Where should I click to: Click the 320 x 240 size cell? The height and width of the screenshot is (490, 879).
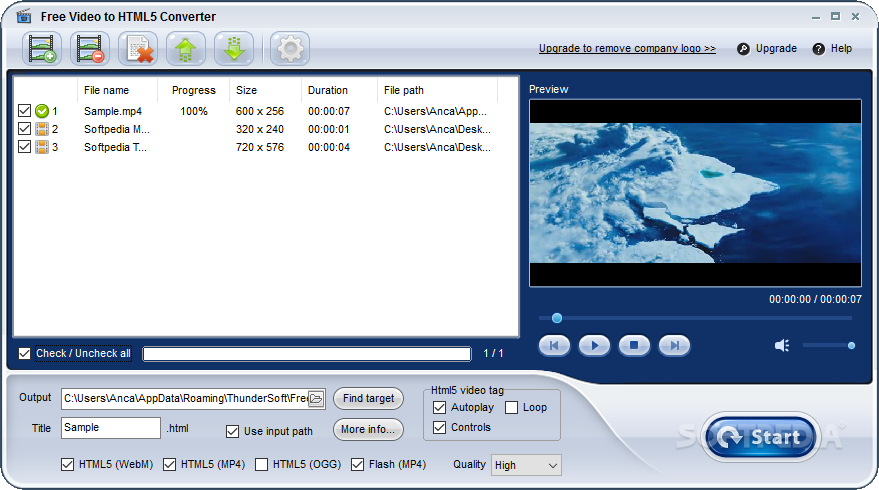tap(260, 130)
